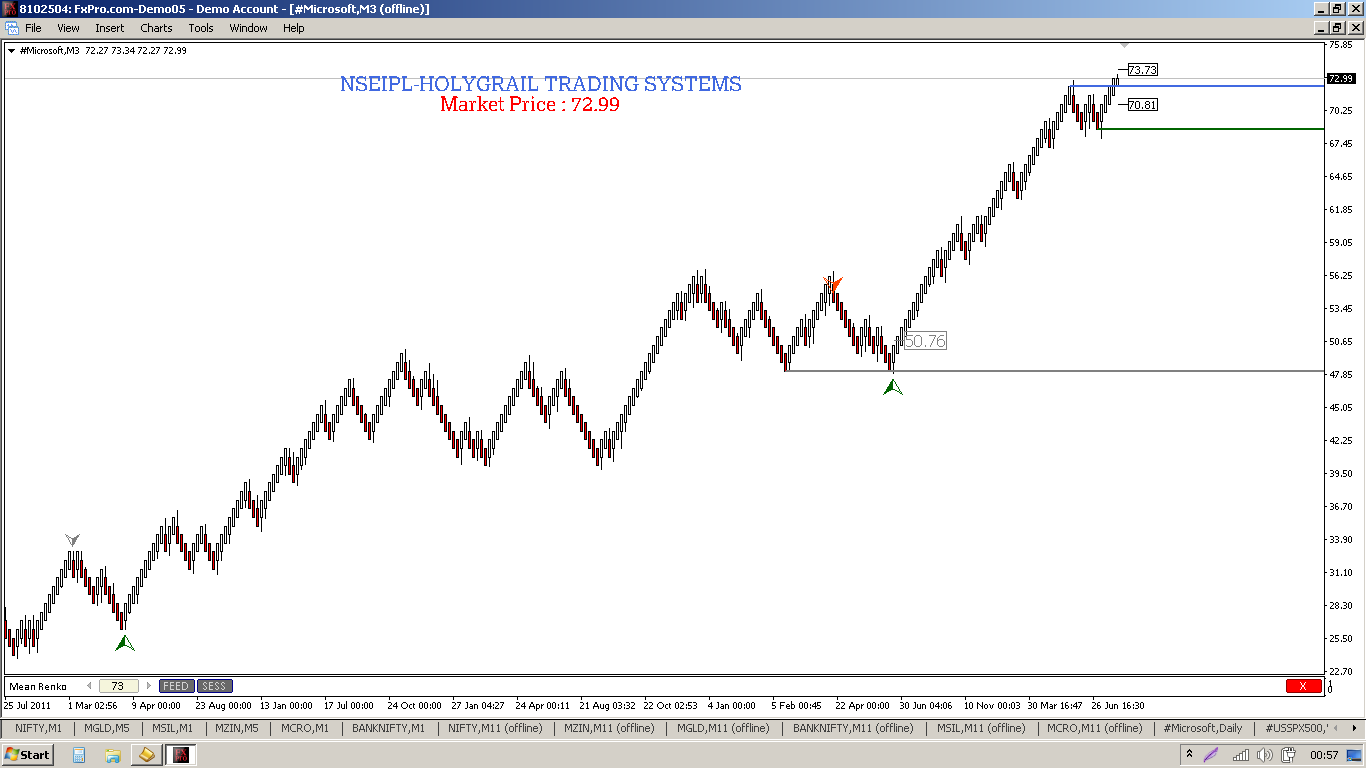Viewport: 1366px width, 768px height.
Task: Switch to the NIFTY,M1 chart tab
Action: pyautogui.click(x=38, y=728)
